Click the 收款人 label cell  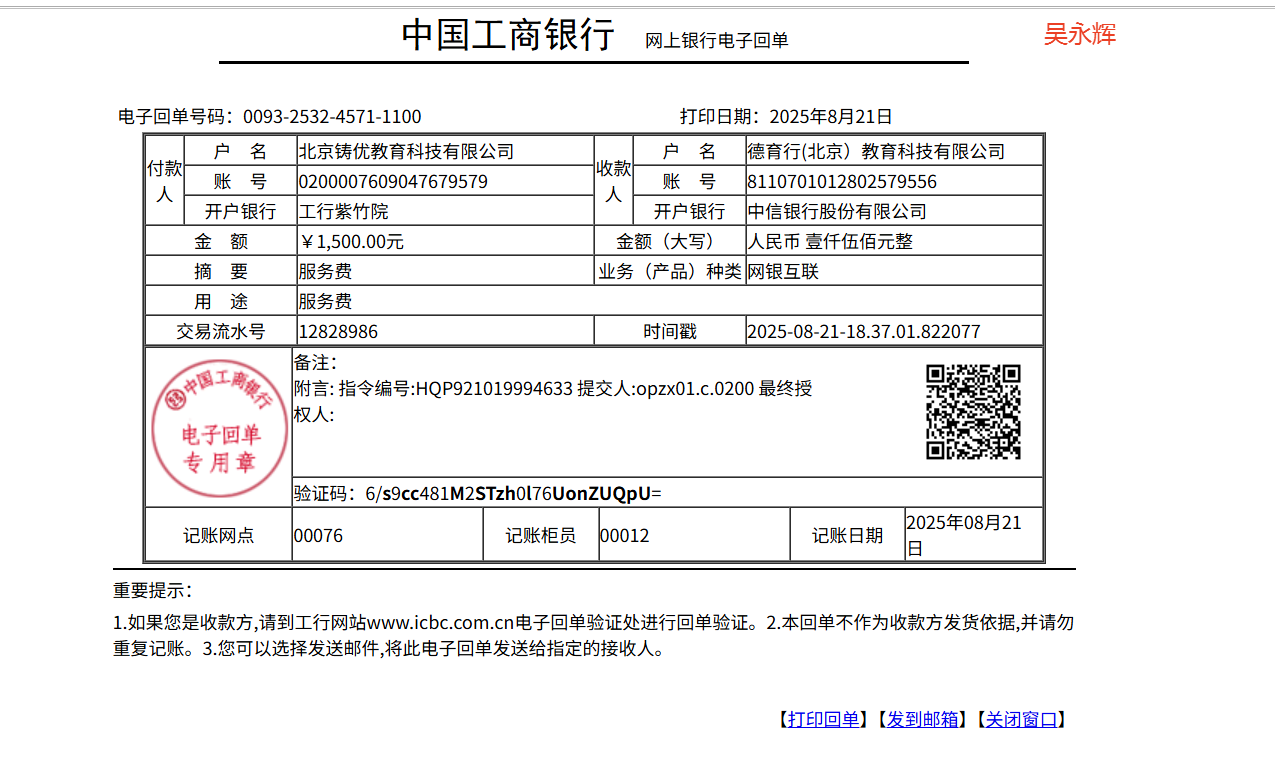(614, 181)
